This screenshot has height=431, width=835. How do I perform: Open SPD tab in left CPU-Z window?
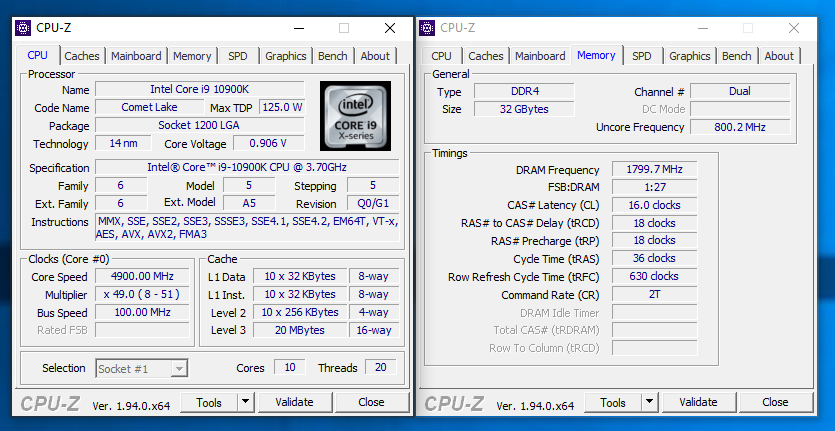click(238, 56)
